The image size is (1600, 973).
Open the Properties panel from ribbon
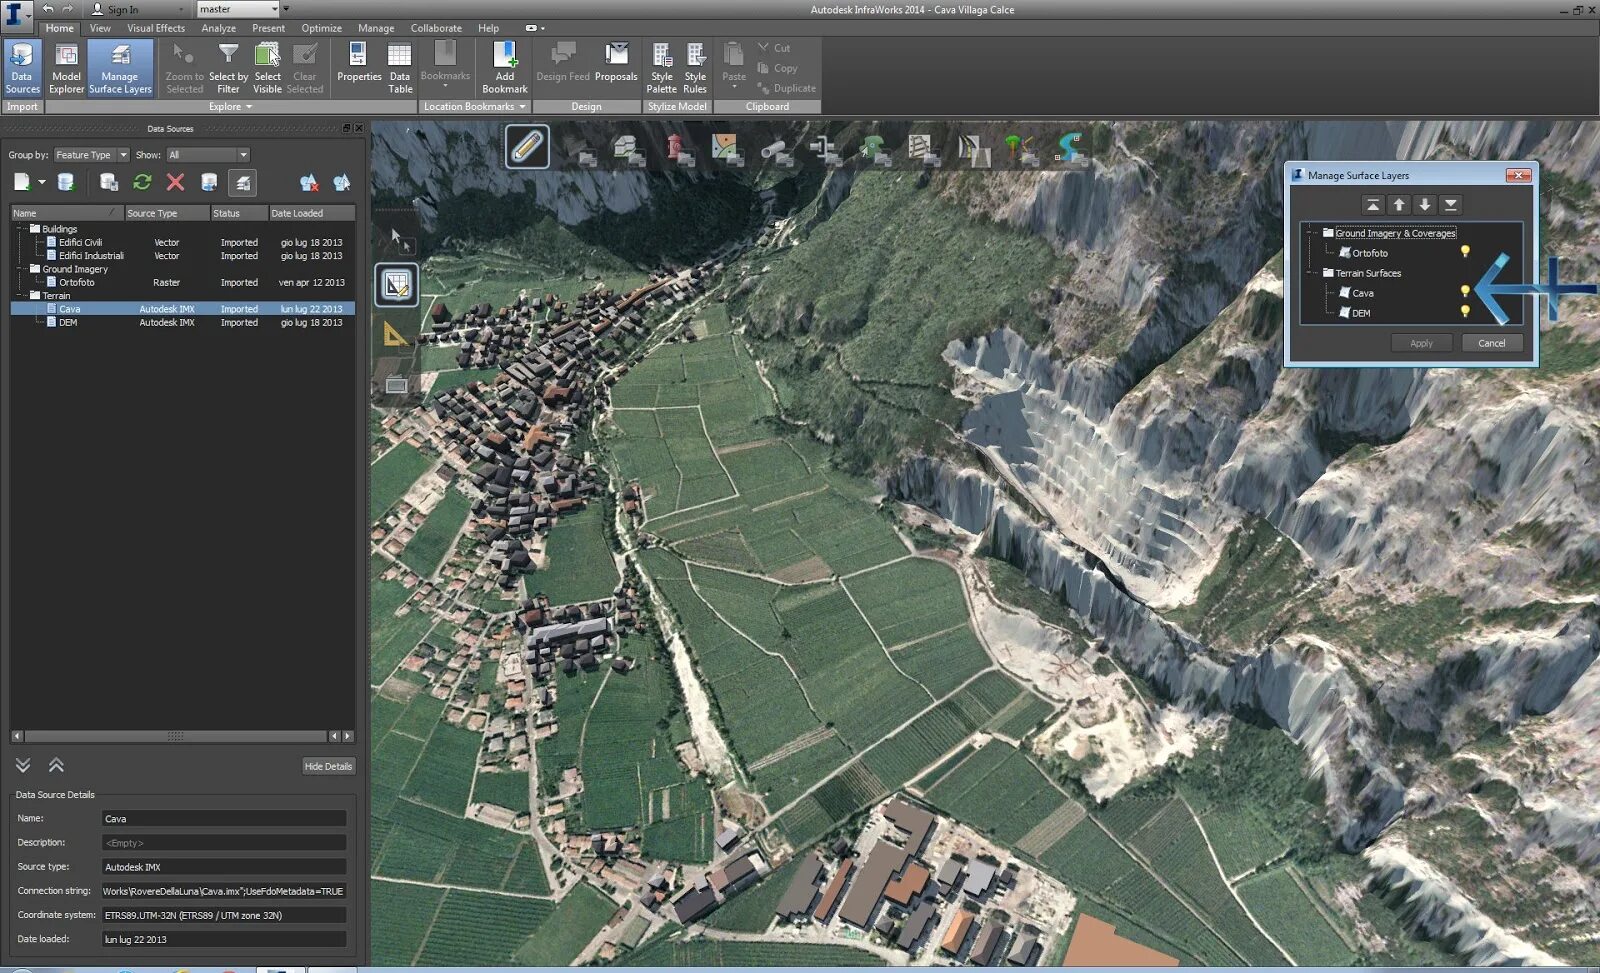(359, 62)
